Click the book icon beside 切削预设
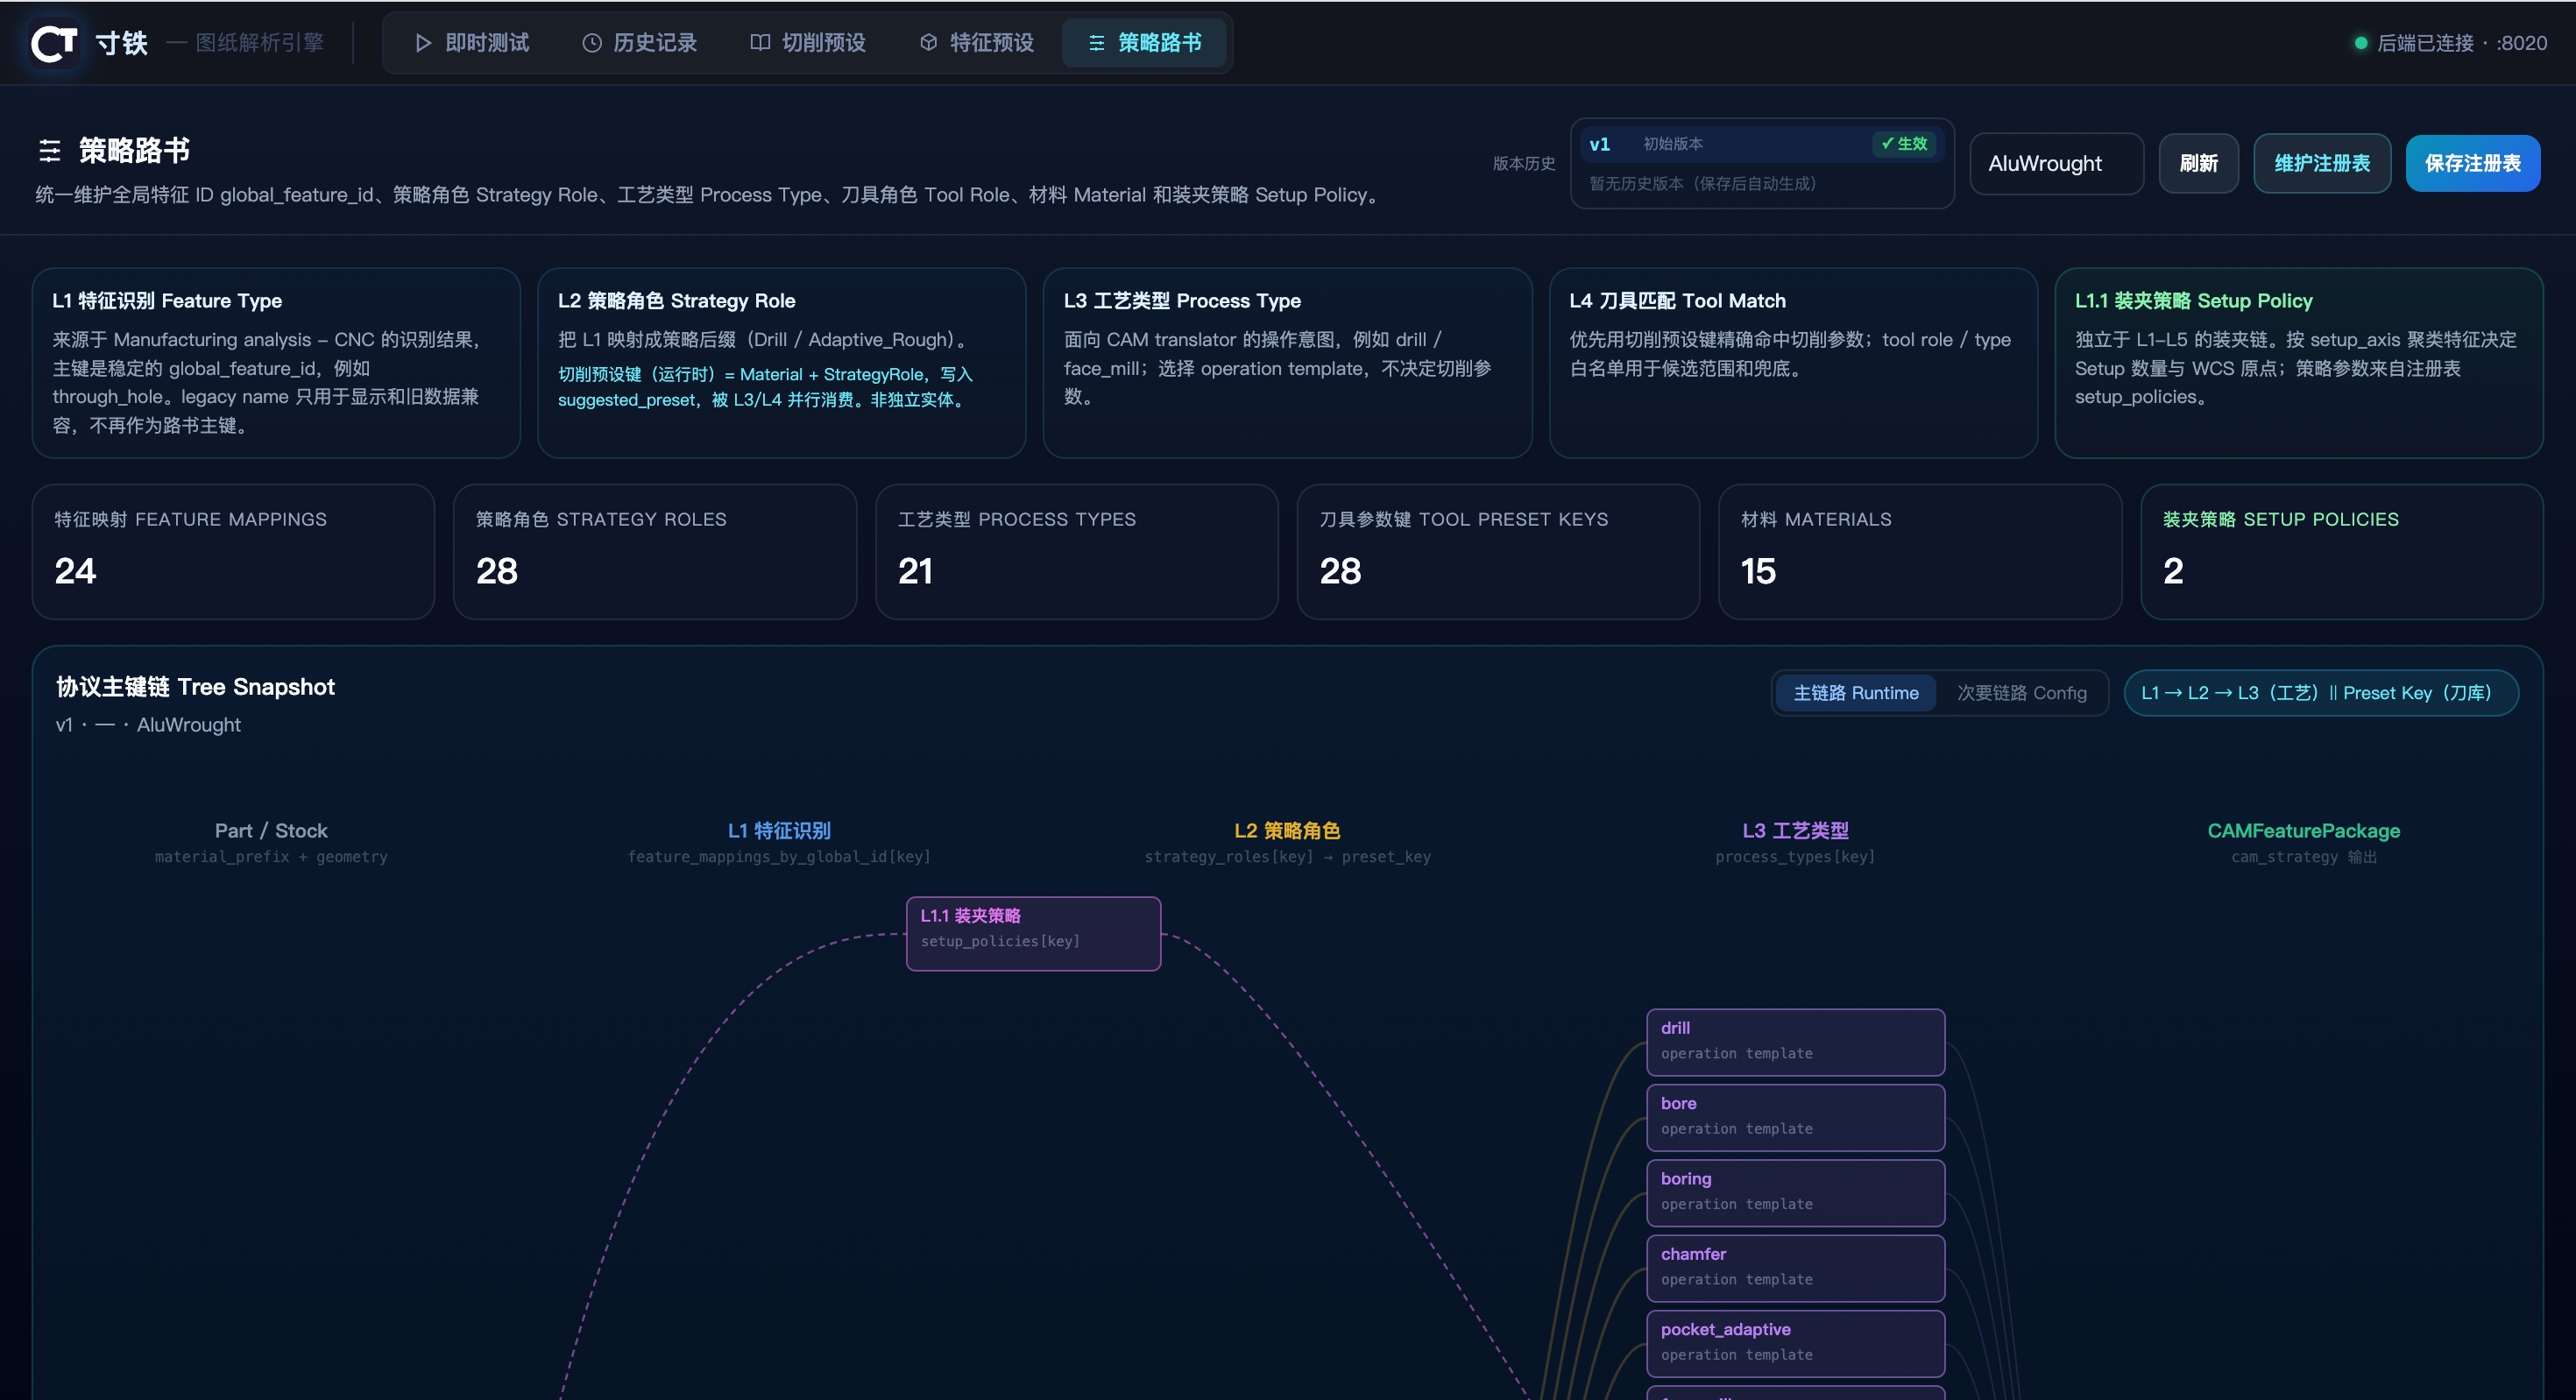 click(x=760, y=43)
